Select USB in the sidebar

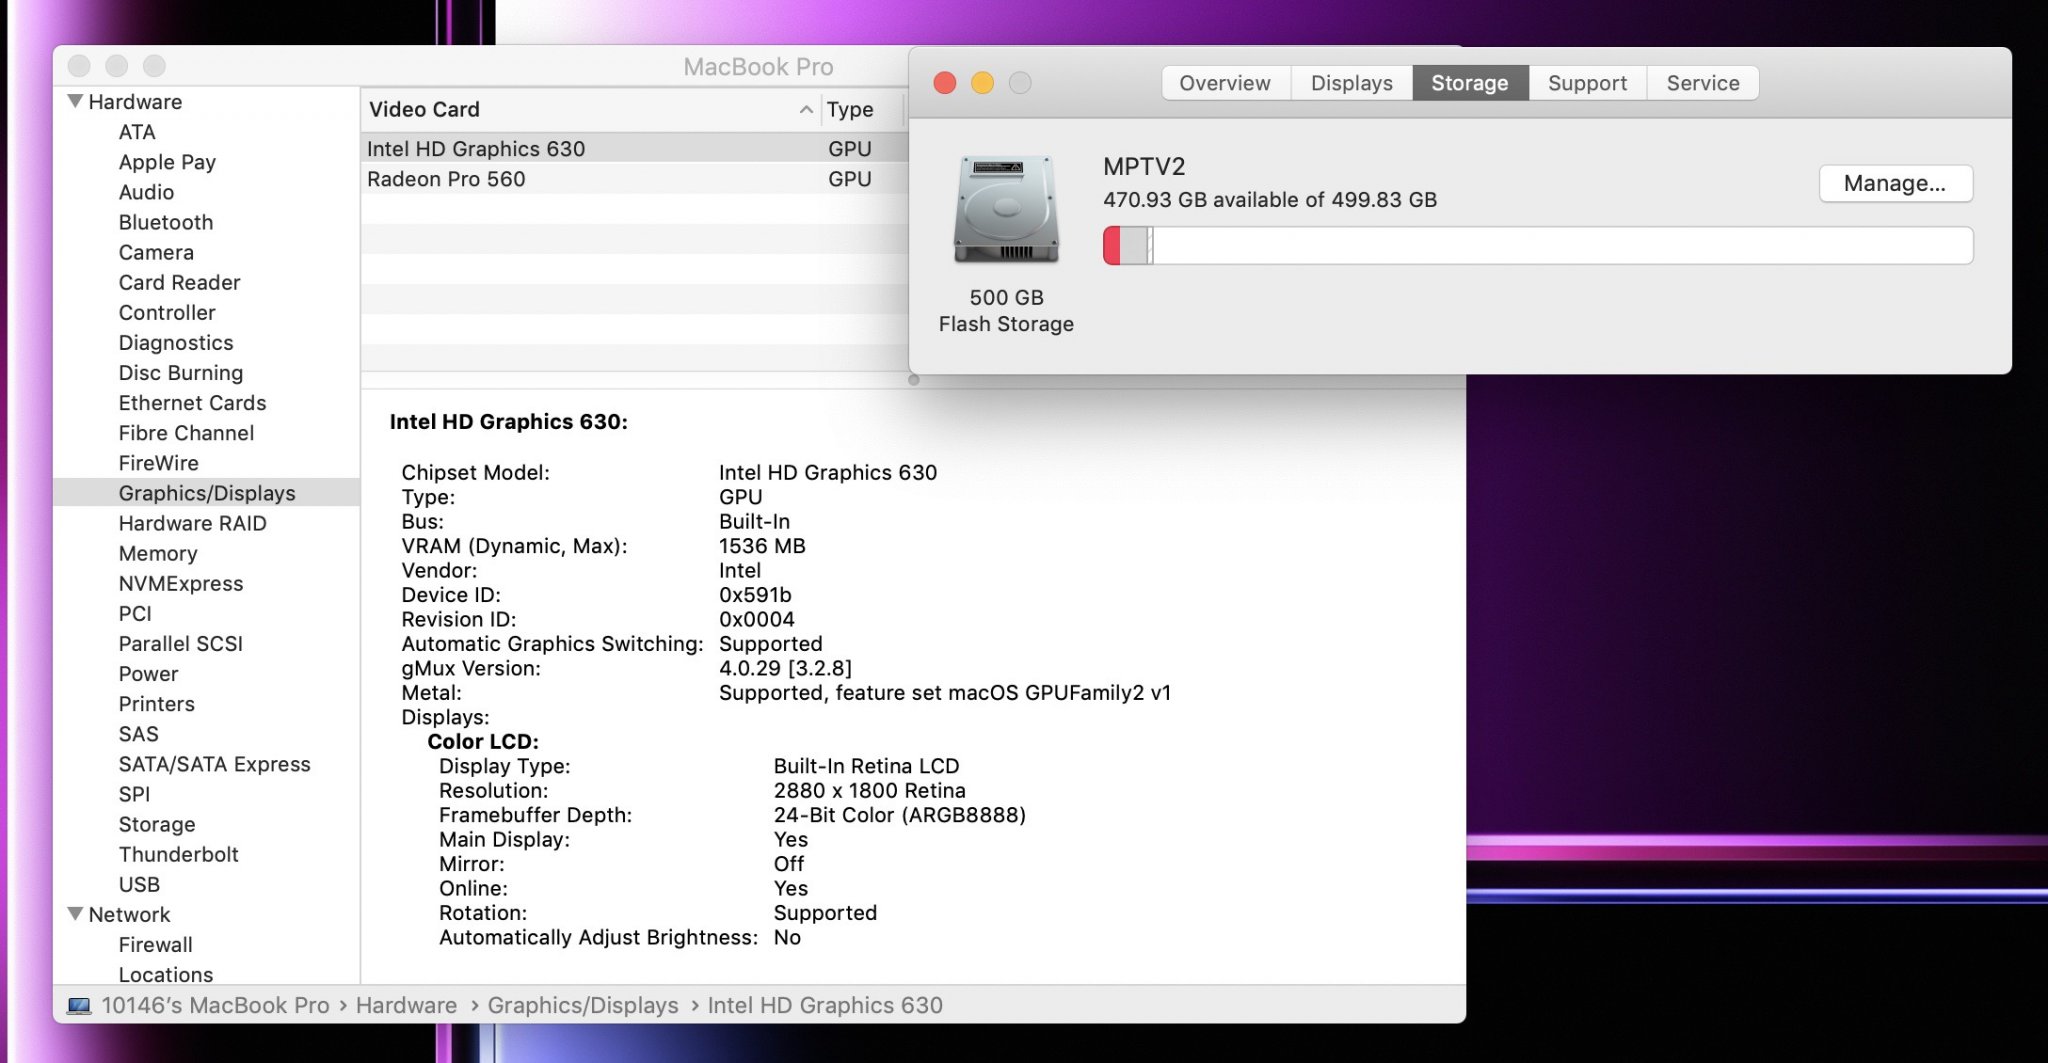(x=139, y=884)
